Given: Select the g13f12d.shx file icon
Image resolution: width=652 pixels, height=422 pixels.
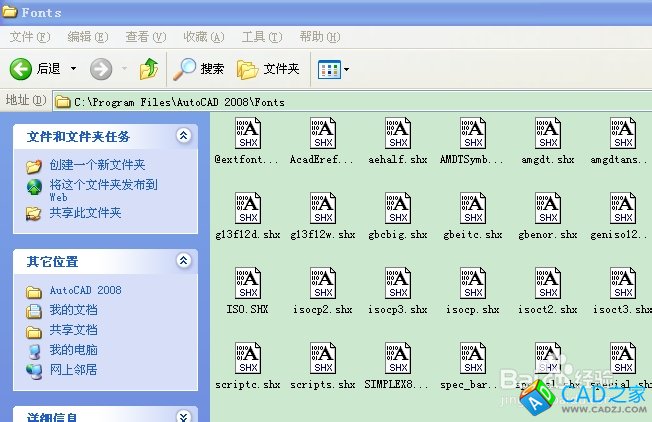Looking at the screenshot, I should (248, 208).
